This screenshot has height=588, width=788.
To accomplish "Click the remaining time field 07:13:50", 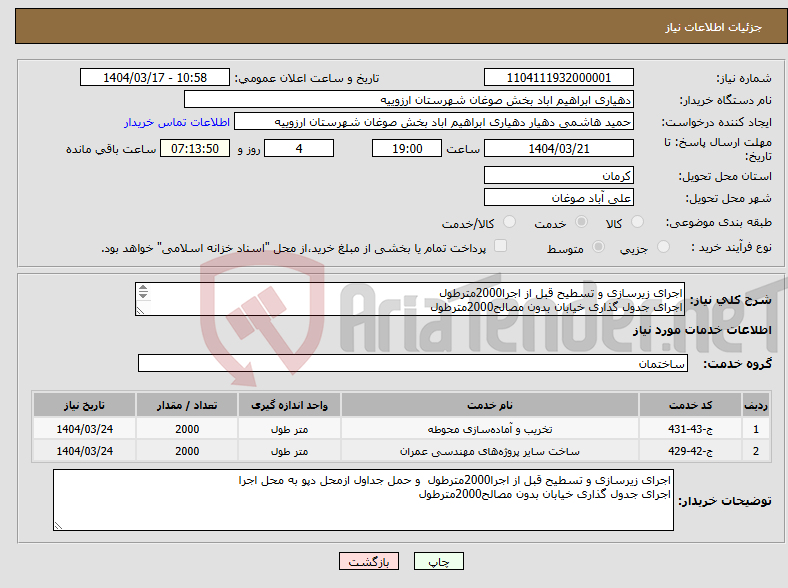I will point(195,148).
